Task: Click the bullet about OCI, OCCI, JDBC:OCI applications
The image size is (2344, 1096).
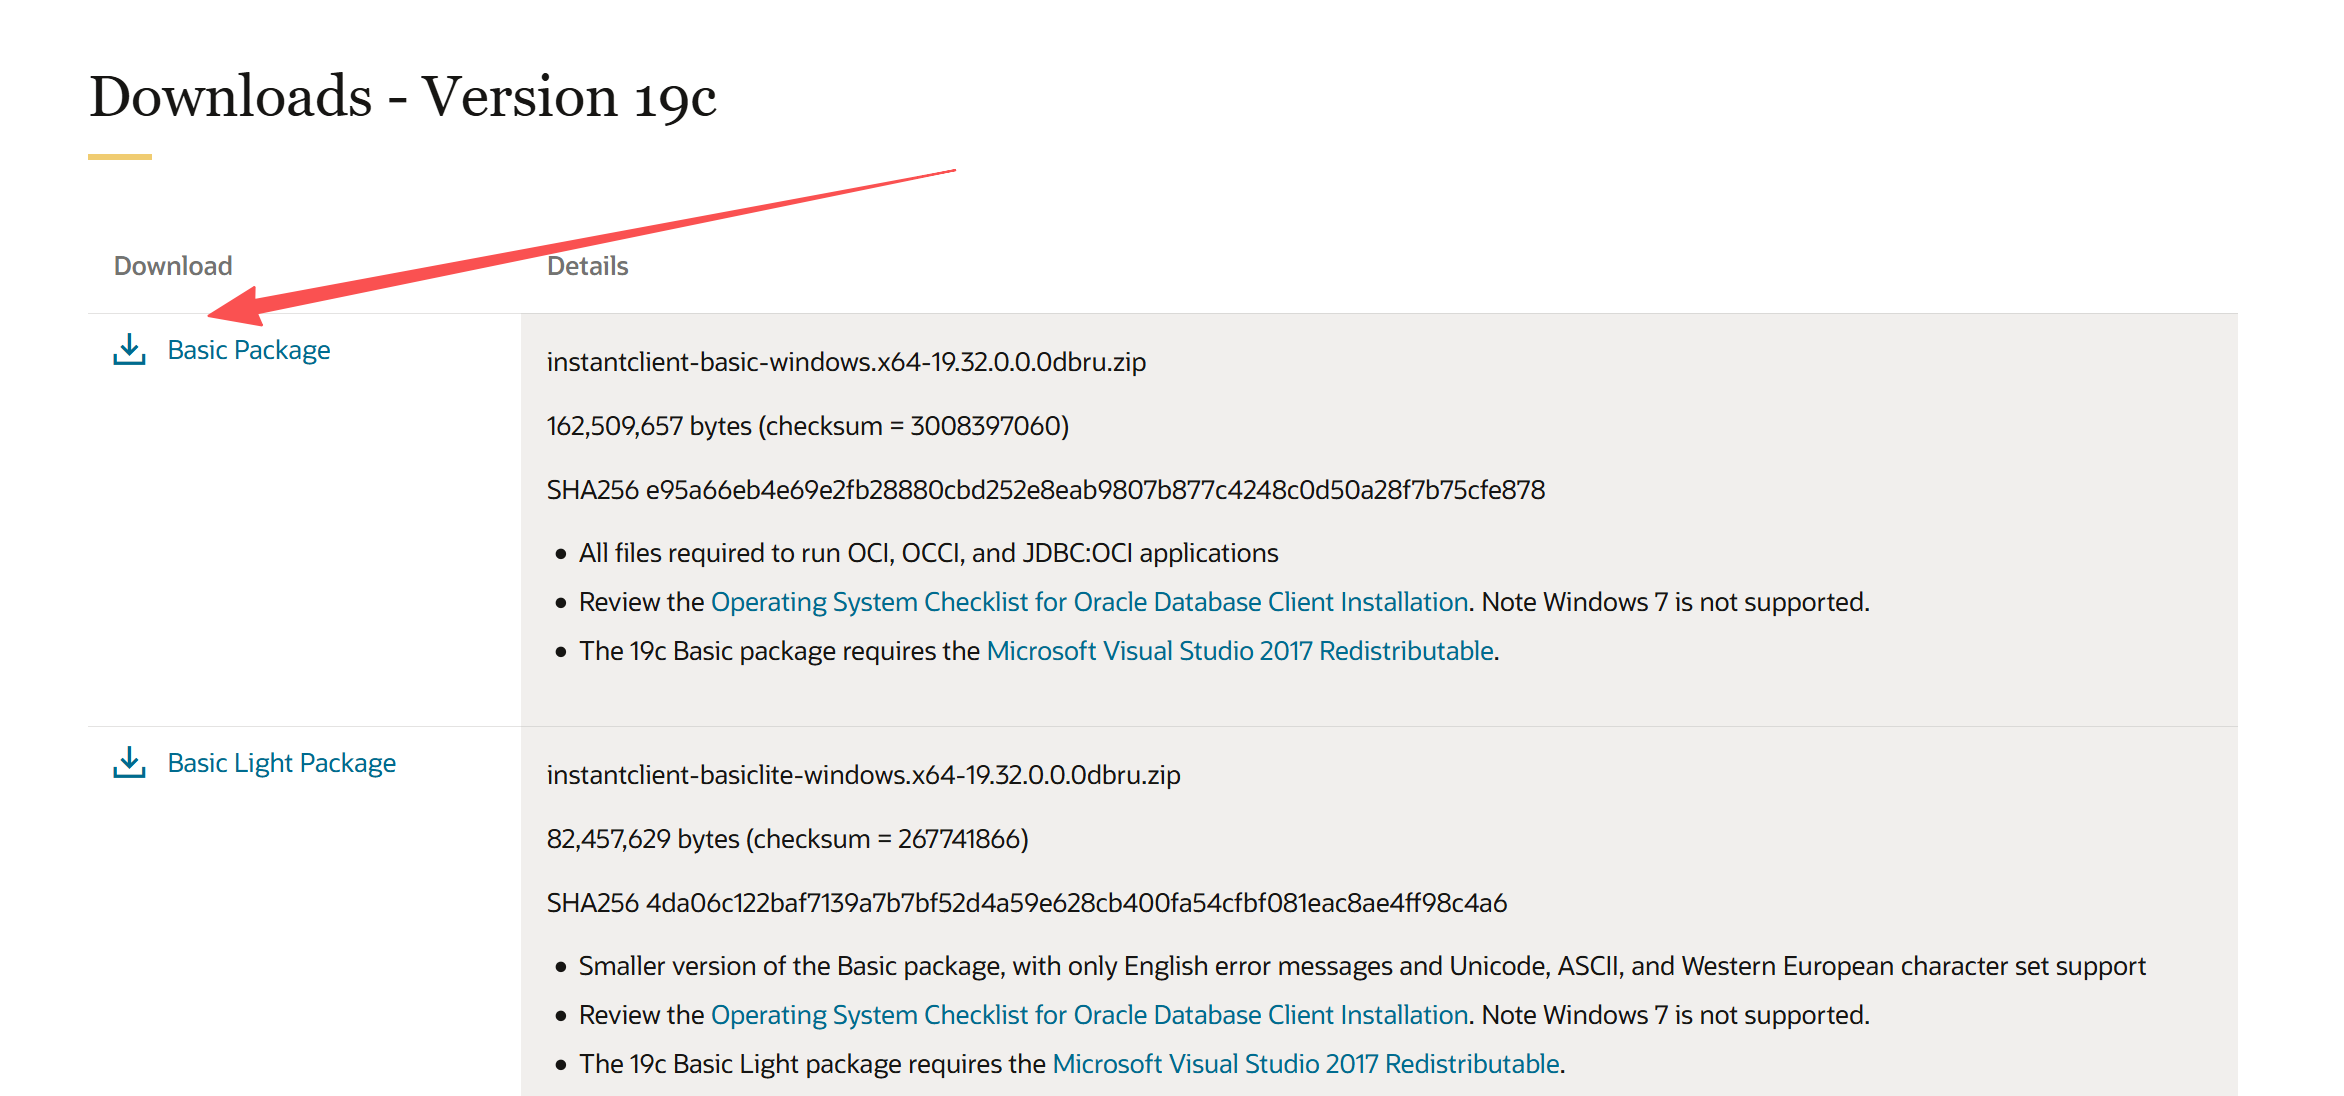Action: point(928,553)
